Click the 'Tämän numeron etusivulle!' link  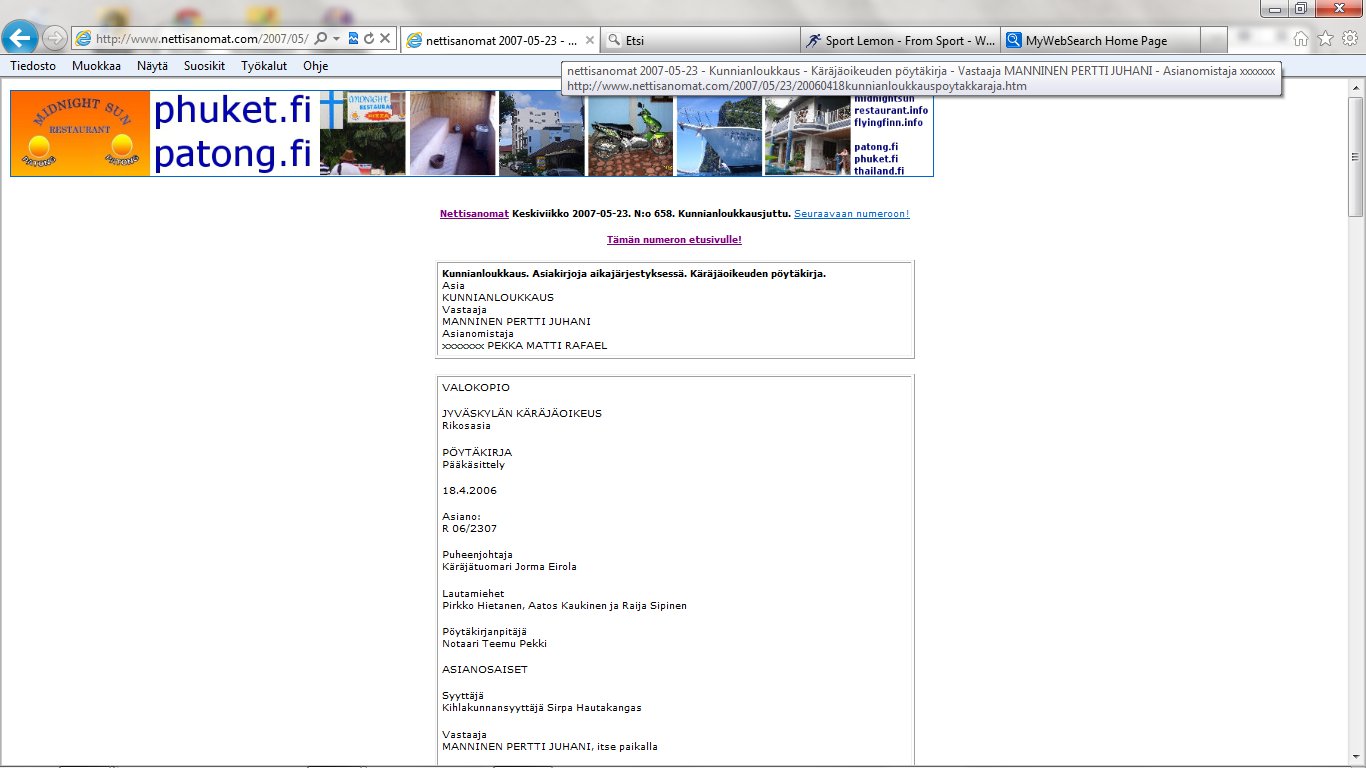[674, 240]
